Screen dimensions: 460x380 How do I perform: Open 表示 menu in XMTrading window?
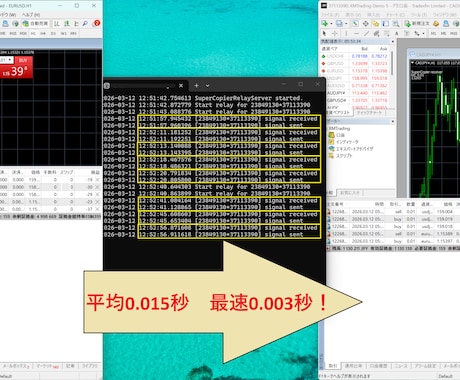(x=353, y=15)
